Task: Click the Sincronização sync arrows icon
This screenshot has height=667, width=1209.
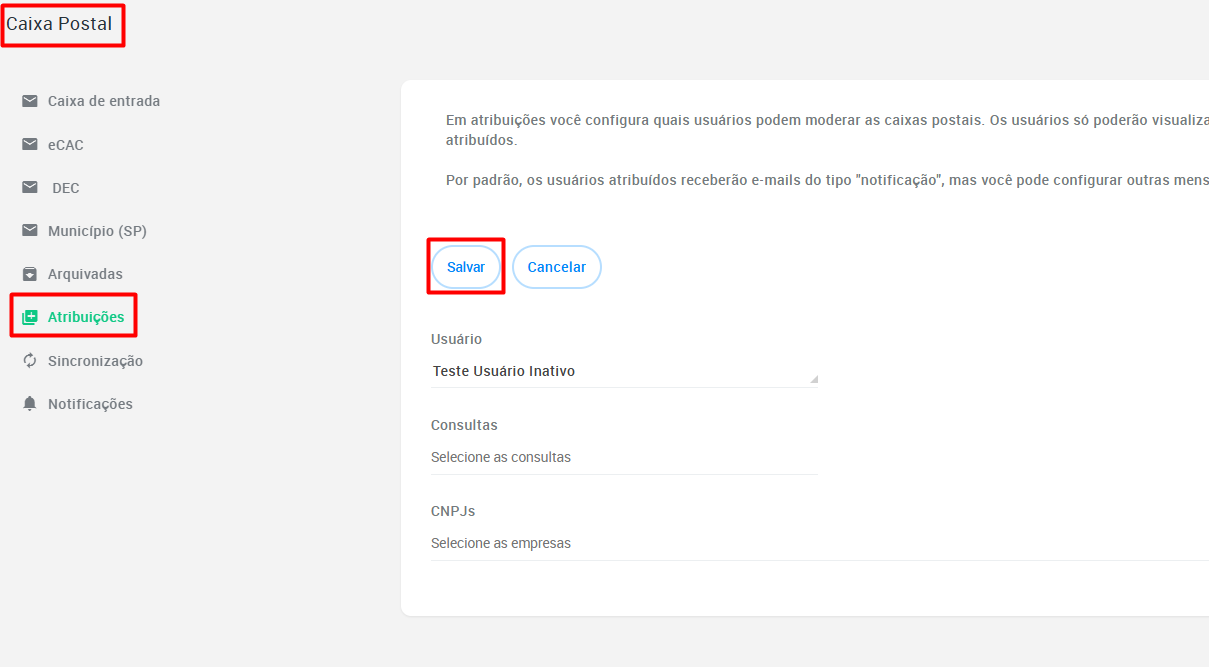Action: tap(30, 360)
